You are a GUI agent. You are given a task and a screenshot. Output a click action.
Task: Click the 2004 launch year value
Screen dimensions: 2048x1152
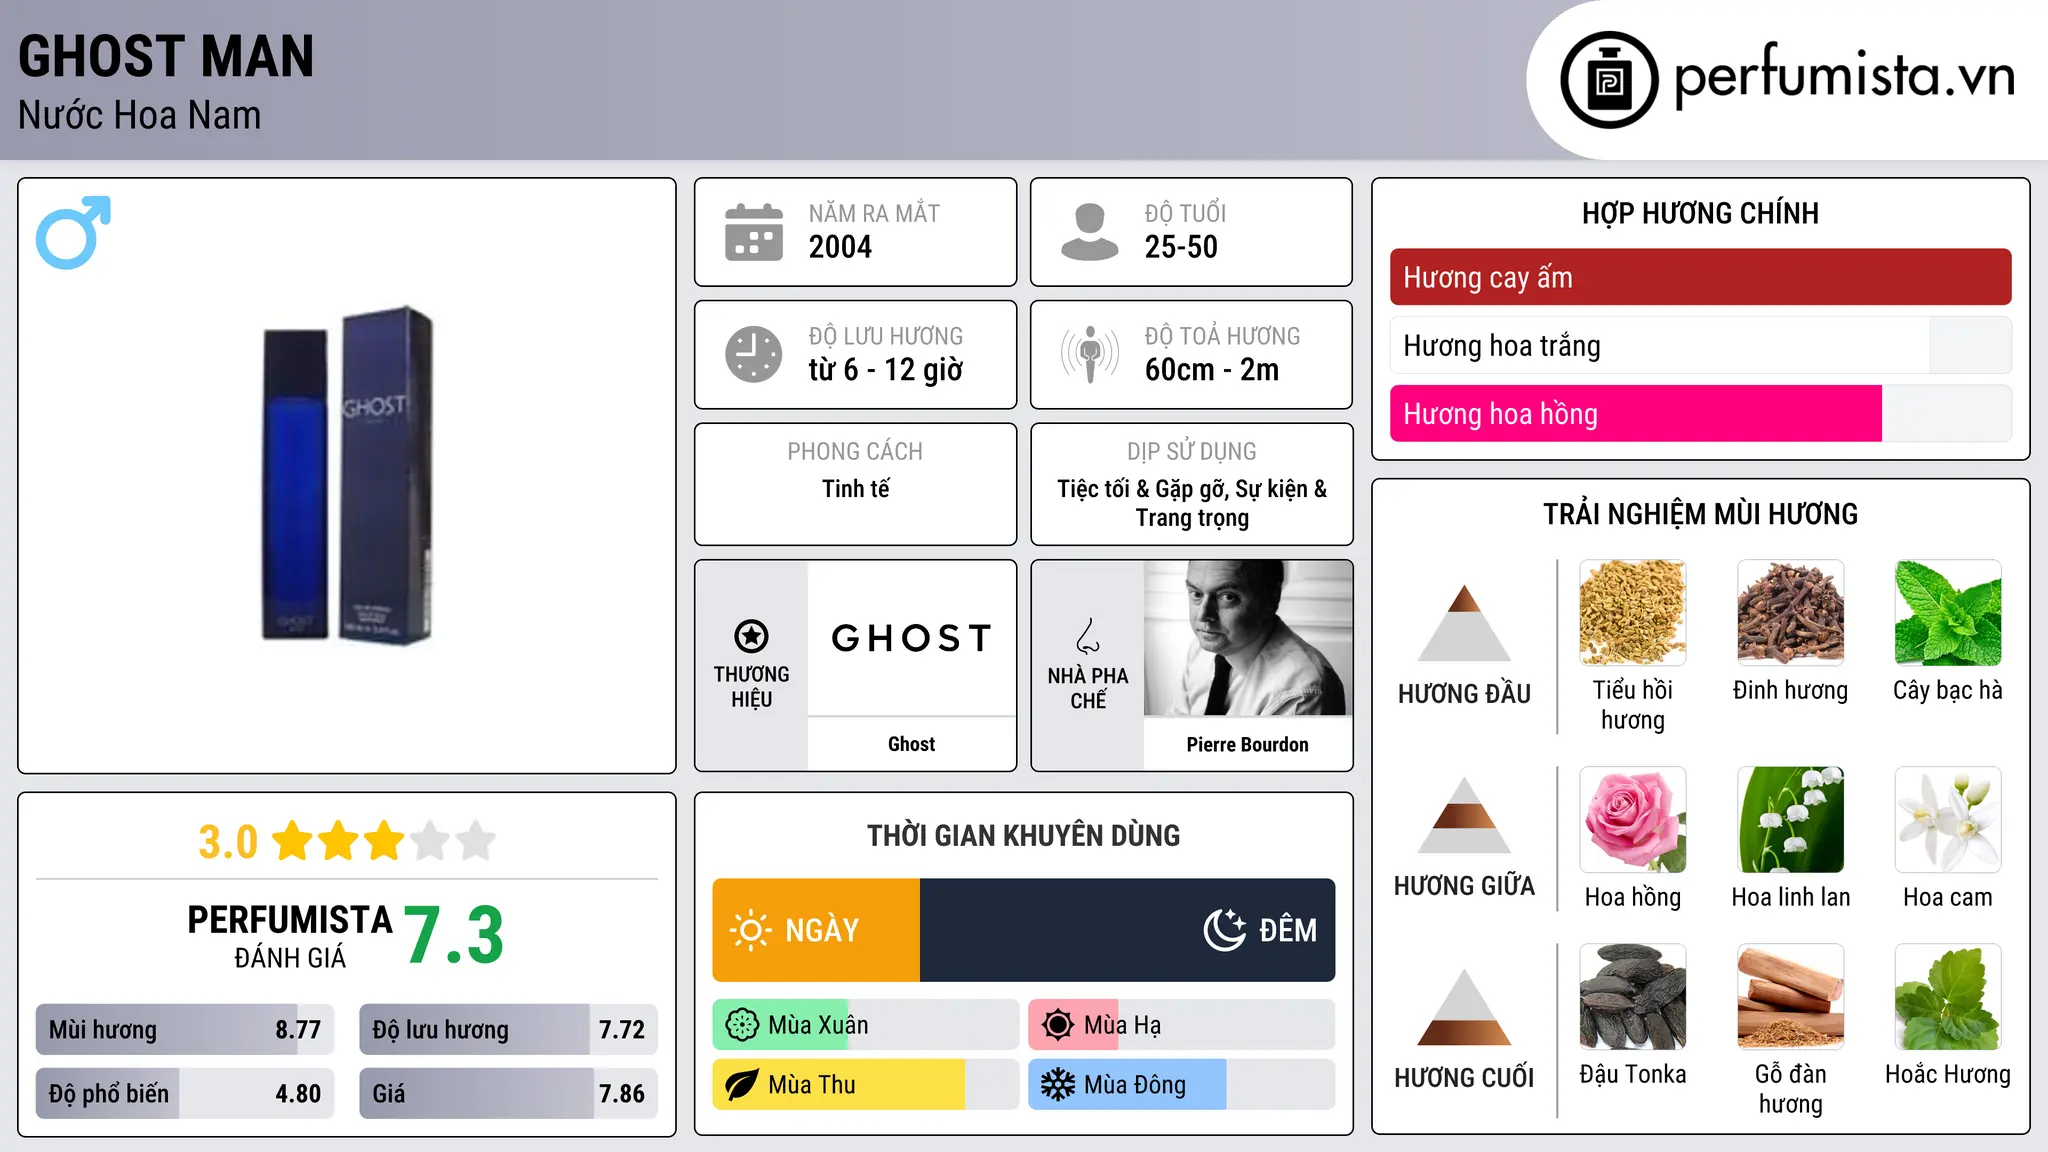[840, 247]
